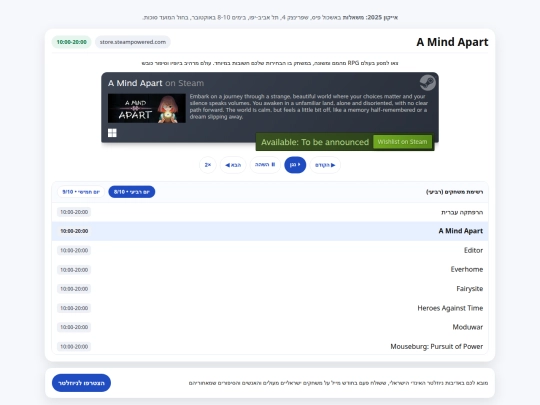Screen dimensions: 540x405
Task: Select Mouseburg: Pursuit of Power row
Action: [x=270, y=346]
